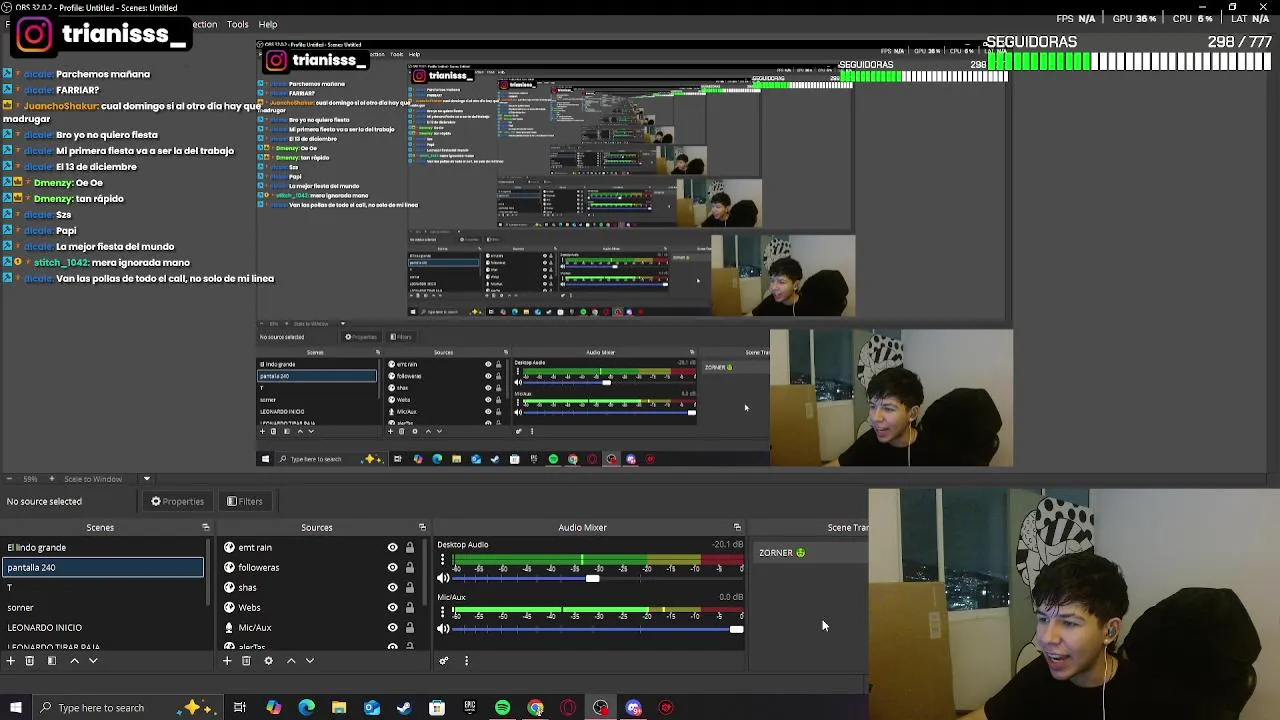Open Epic Games from the taskbar
Screen dimensions: 1280x720
click(x=470, y=708)
